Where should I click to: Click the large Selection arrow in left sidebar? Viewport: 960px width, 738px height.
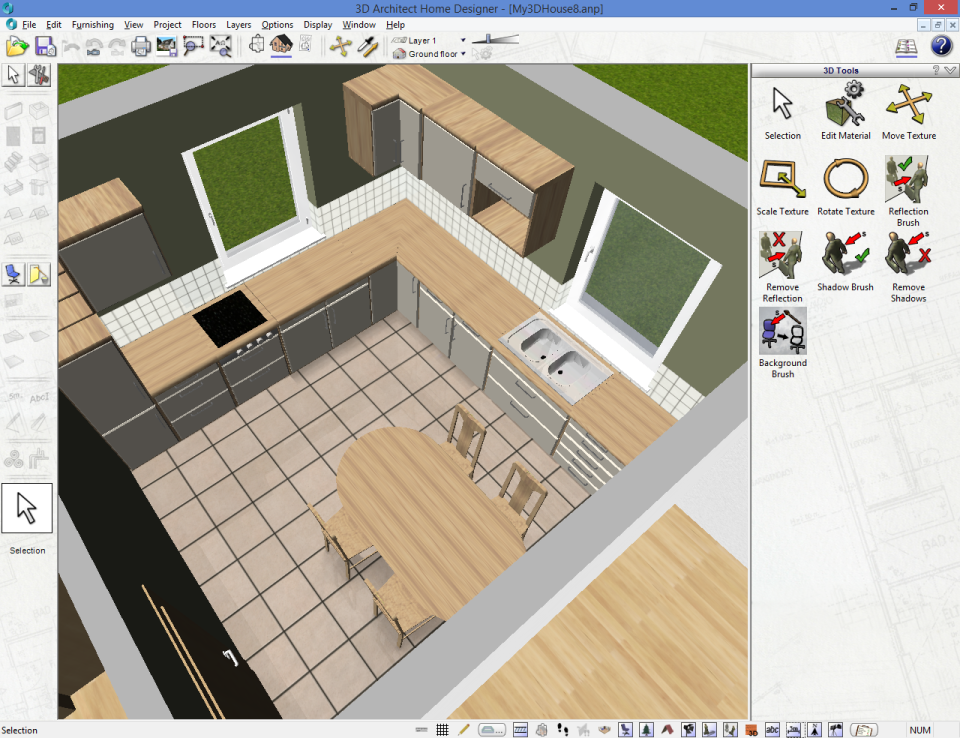27,508
